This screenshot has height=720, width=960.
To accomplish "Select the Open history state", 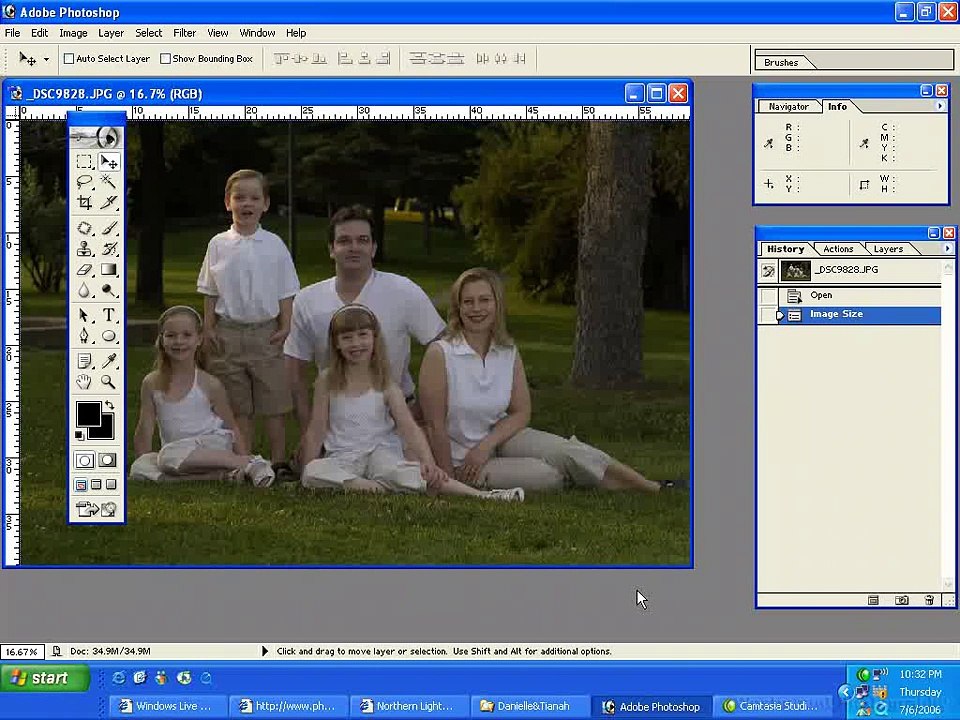I will [821, 296].
